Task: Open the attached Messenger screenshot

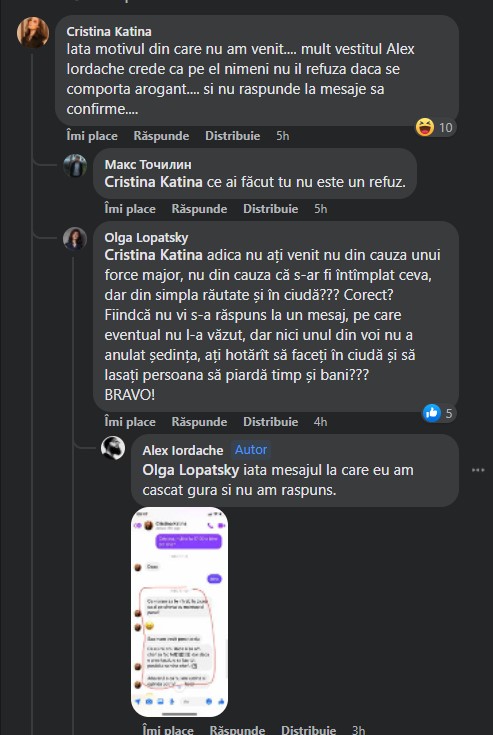Action: pyautogui.click(x=179, y=612)
